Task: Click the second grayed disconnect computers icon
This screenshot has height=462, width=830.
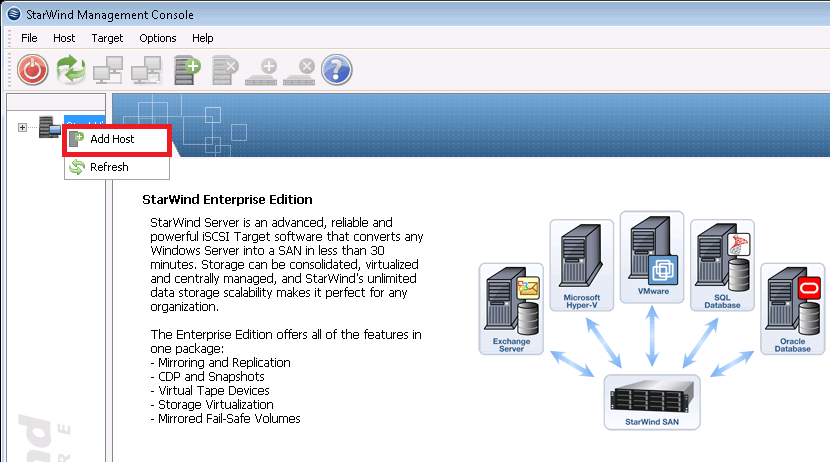Action: click(x=146, y=70)
